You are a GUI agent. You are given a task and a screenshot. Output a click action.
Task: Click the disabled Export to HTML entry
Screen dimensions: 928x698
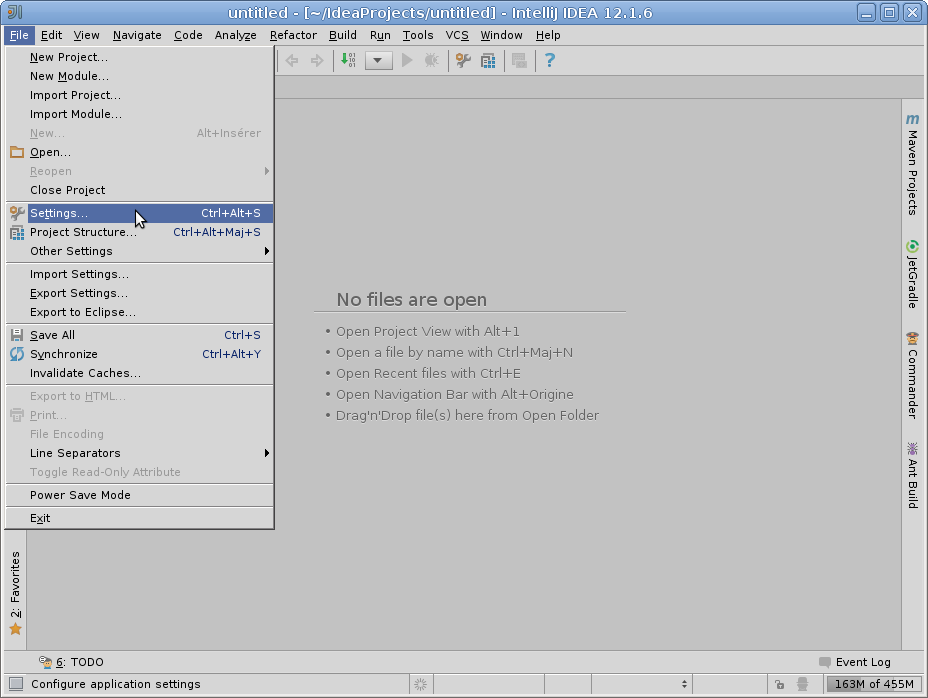point(140,396)
